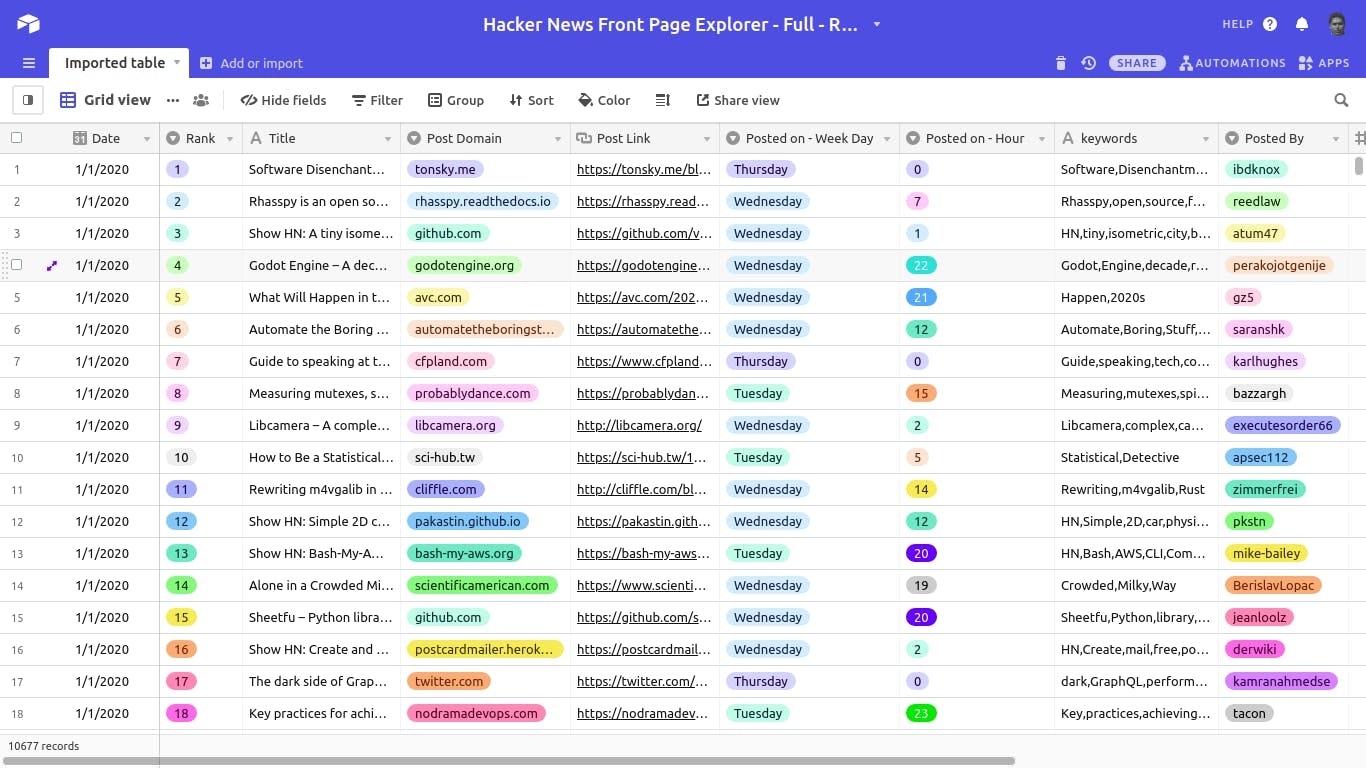This screenshot has height=768, width=1366.
Task: Toggle the select-all records checkbox
Action: pos(14,138)
